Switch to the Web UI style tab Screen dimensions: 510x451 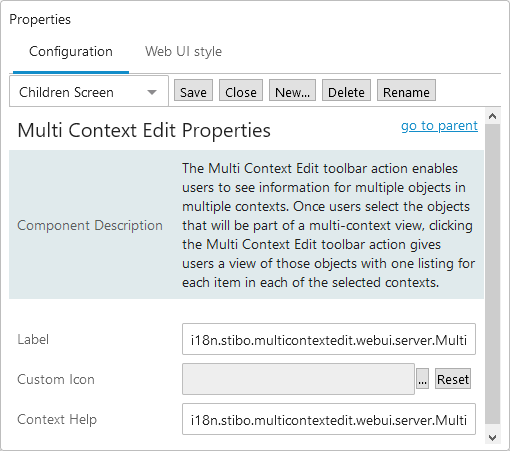click(x=183, y=52)
